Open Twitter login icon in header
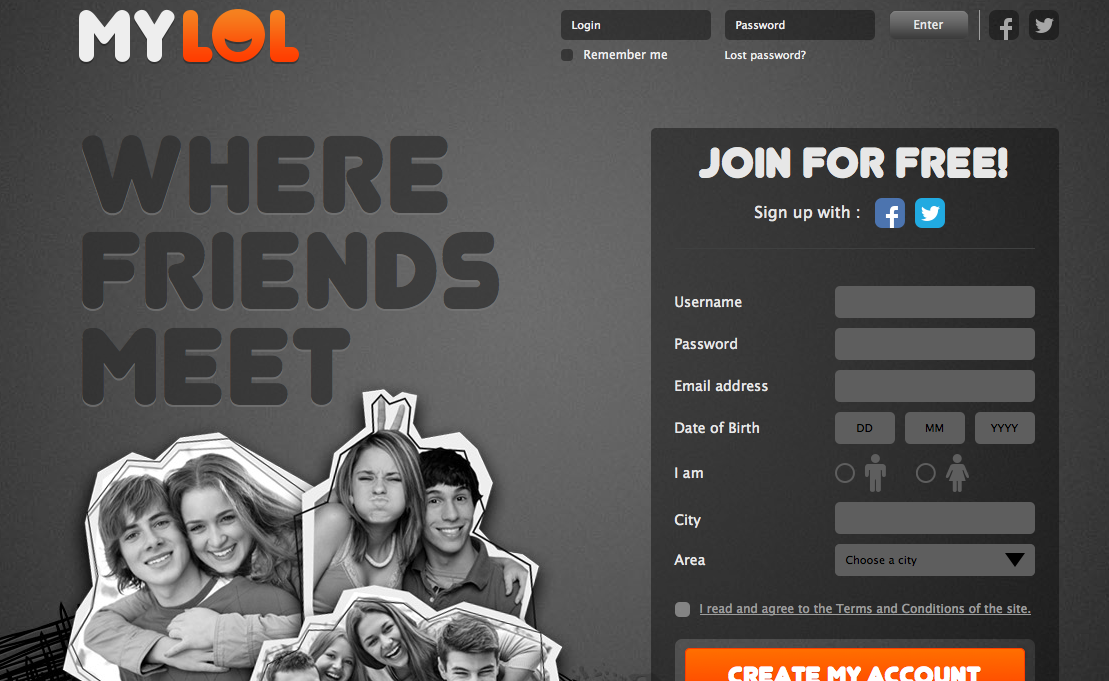The image size is (1109, 681). click(x=1043, y=25)
